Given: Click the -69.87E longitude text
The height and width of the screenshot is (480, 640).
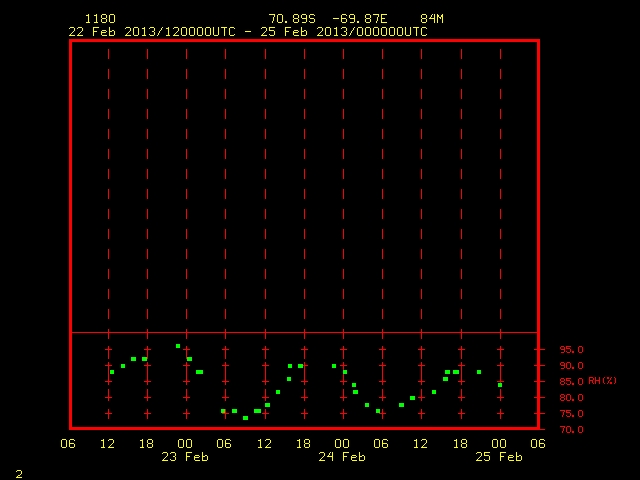Looking at the screenshot, I should click(x=359, y=19).
